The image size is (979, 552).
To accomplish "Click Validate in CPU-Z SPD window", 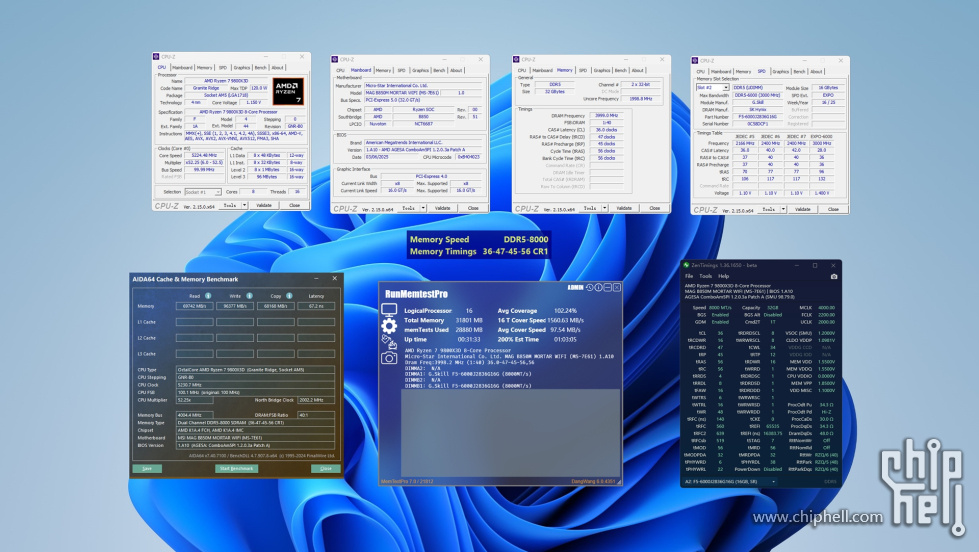I will [x=803, y=209].
